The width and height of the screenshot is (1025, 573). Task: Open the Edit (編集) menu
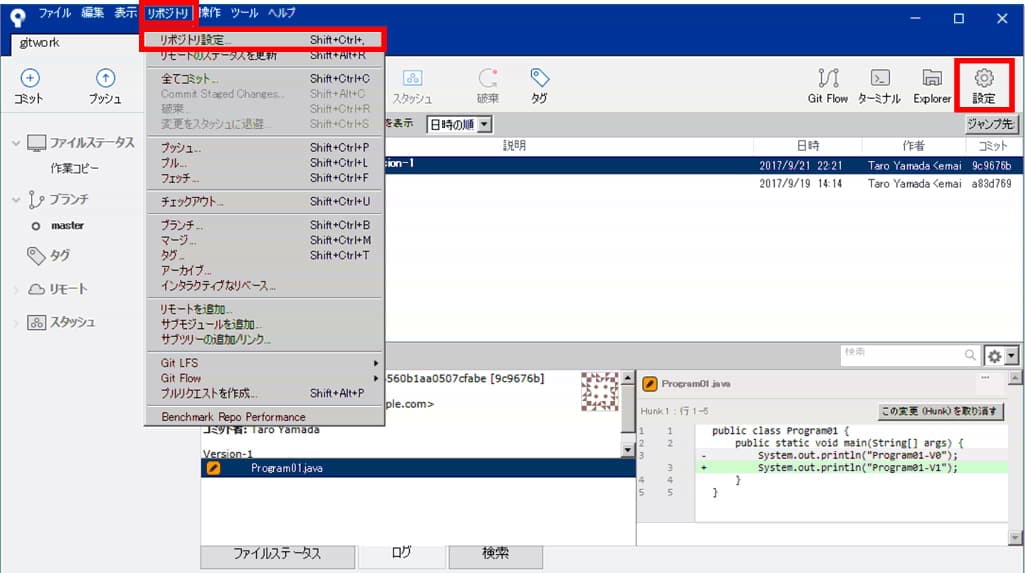pos(92,13)
